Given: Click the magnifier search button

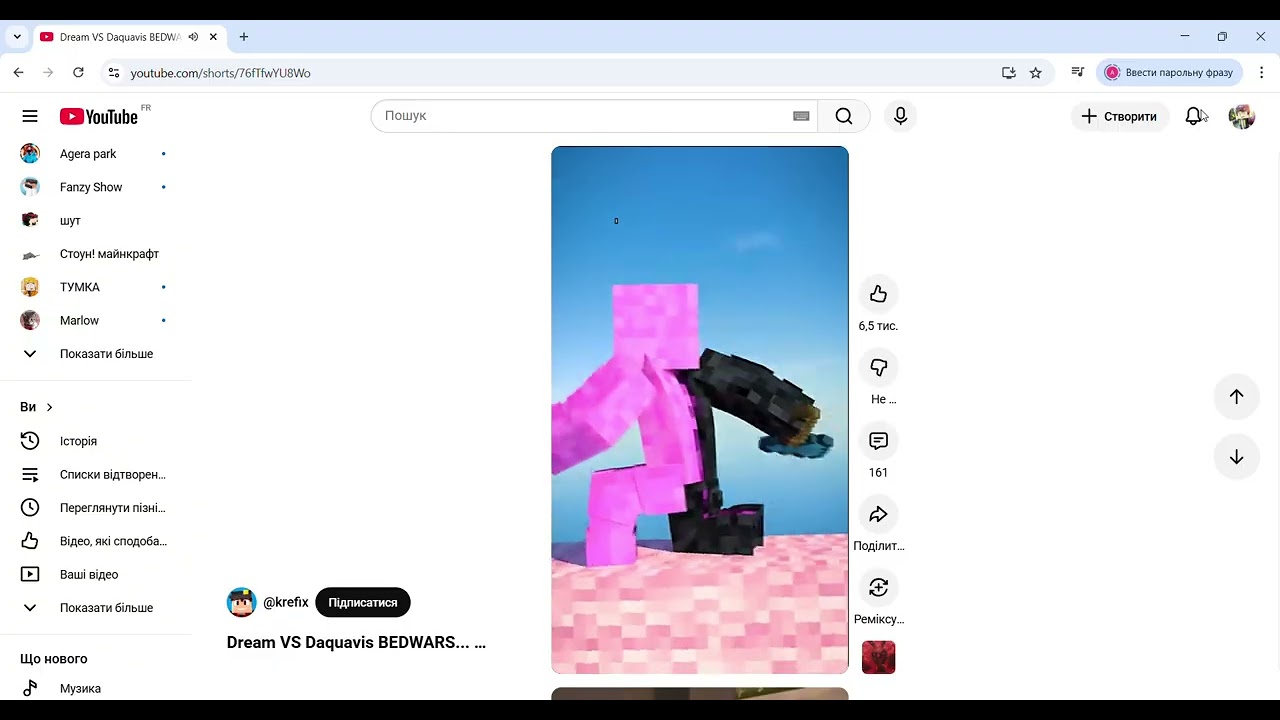Looking at the screenshot, I should [x=844, y=116].
